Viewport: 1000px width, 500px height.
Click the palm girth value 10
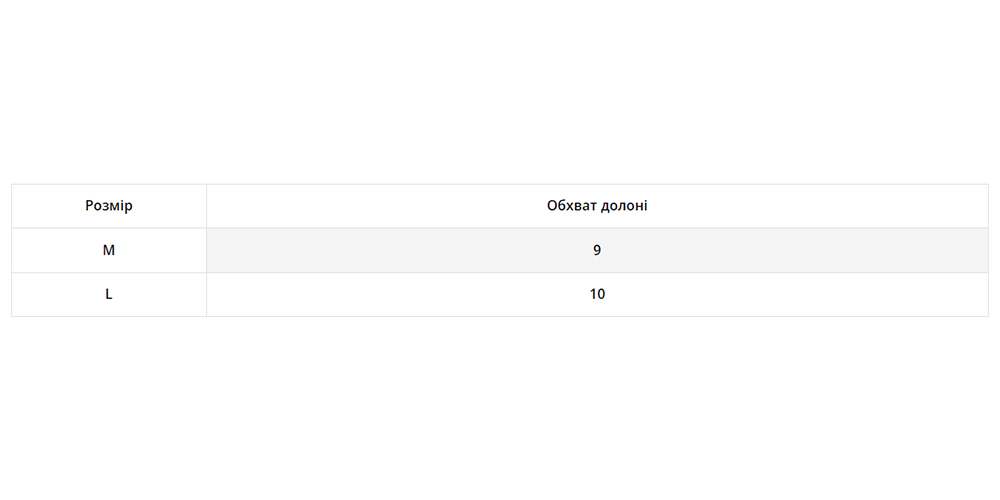597,294
